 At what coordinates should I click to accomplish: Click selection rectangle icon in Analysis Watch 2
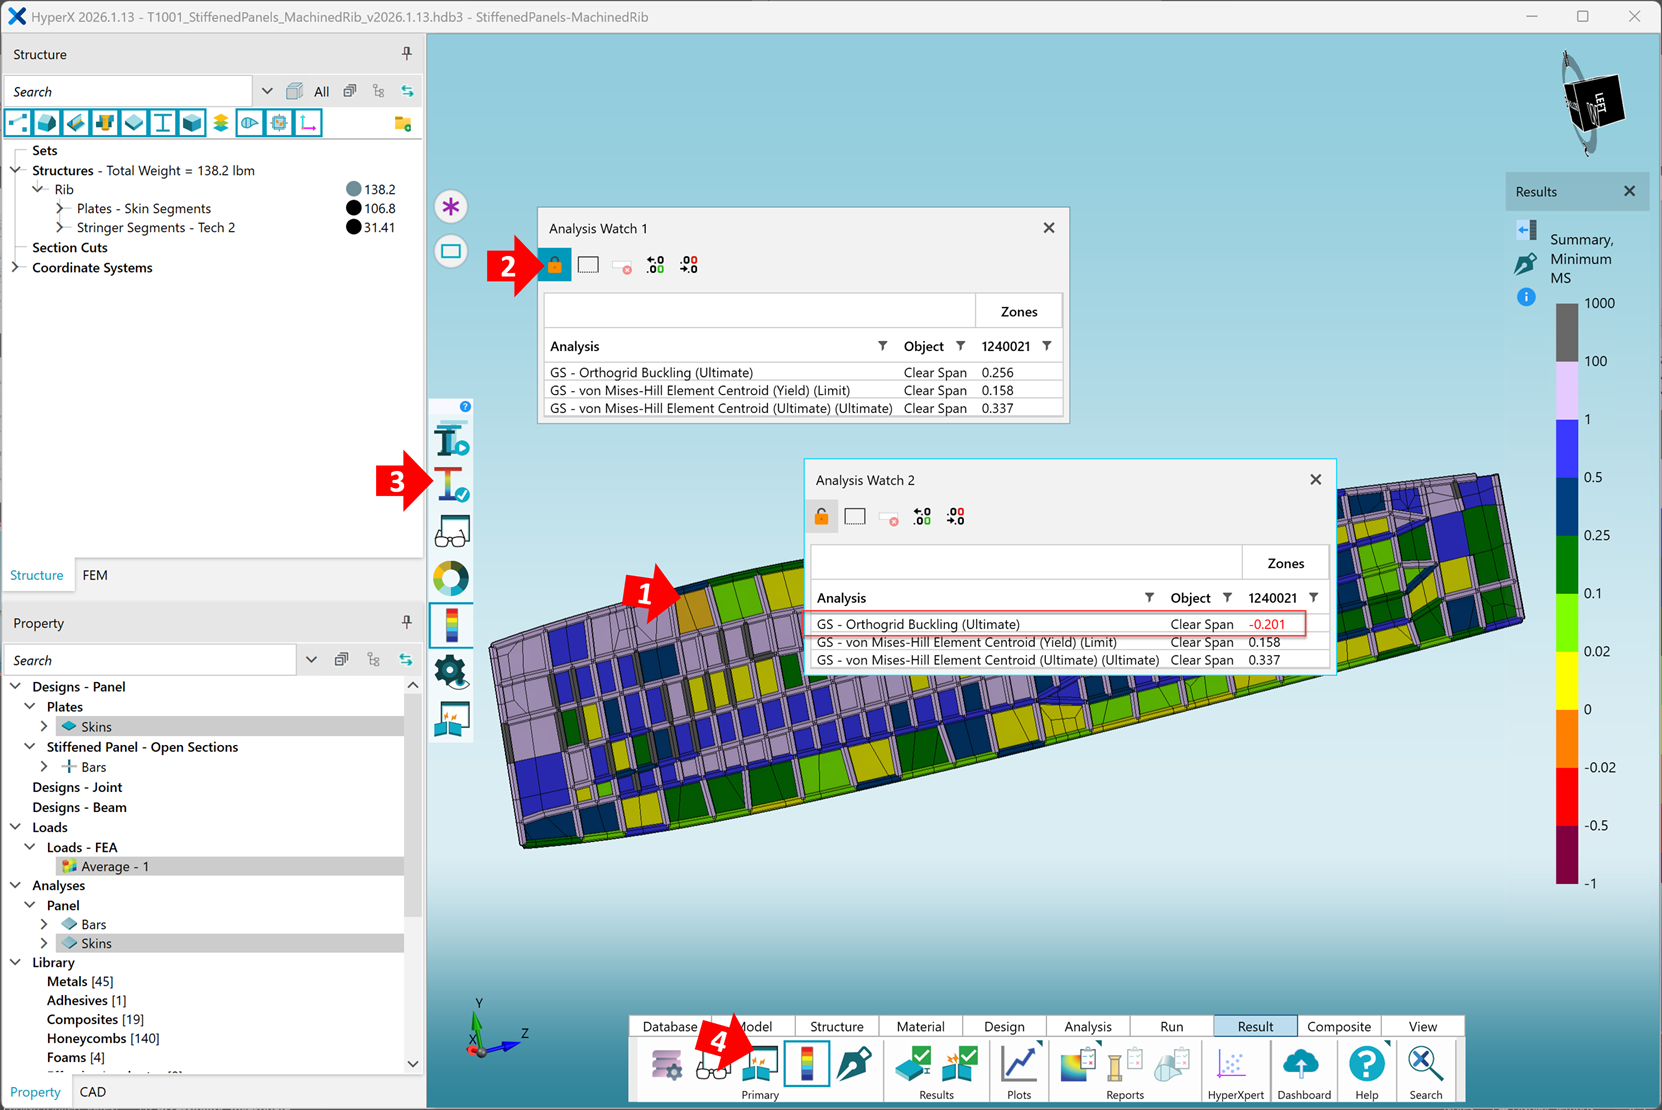[x=855, y=517]
